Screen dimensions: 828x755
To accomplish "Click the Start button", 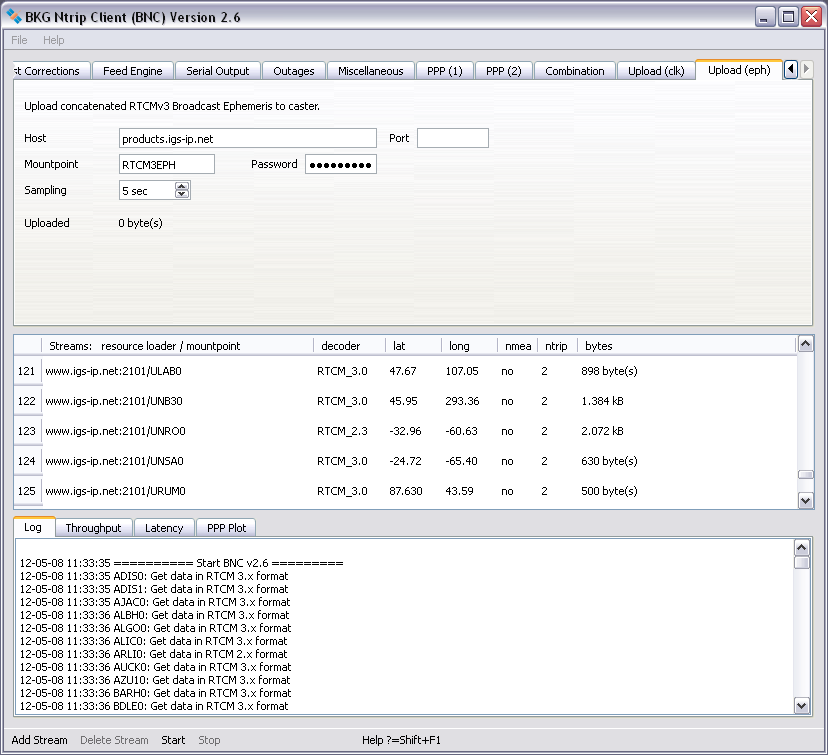I will click(173, 740).
